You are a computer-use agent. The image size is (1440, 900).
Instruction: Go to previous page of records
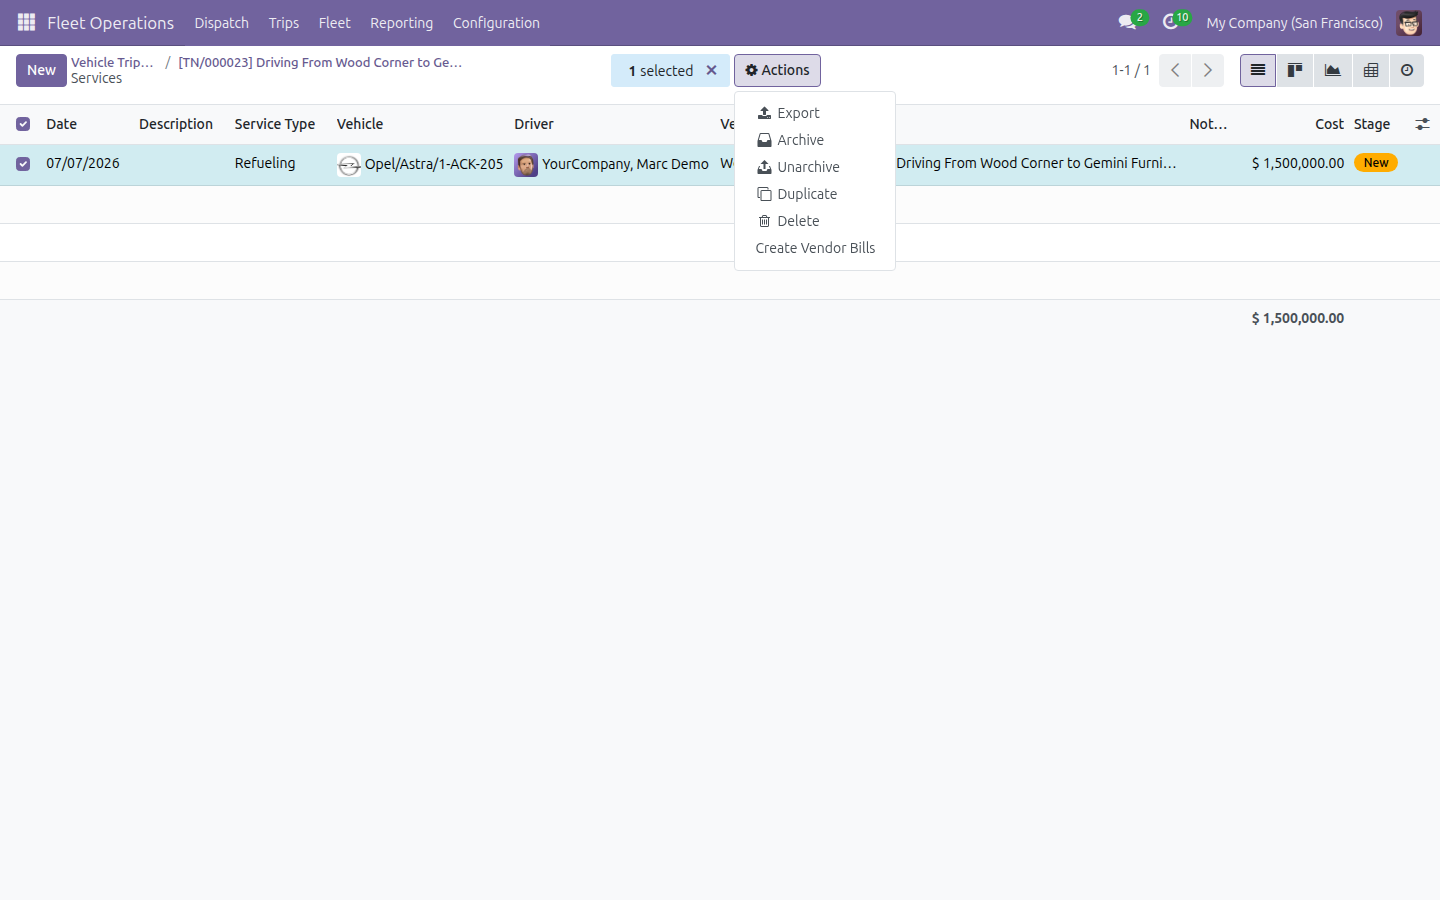(x=1175, y=70)
